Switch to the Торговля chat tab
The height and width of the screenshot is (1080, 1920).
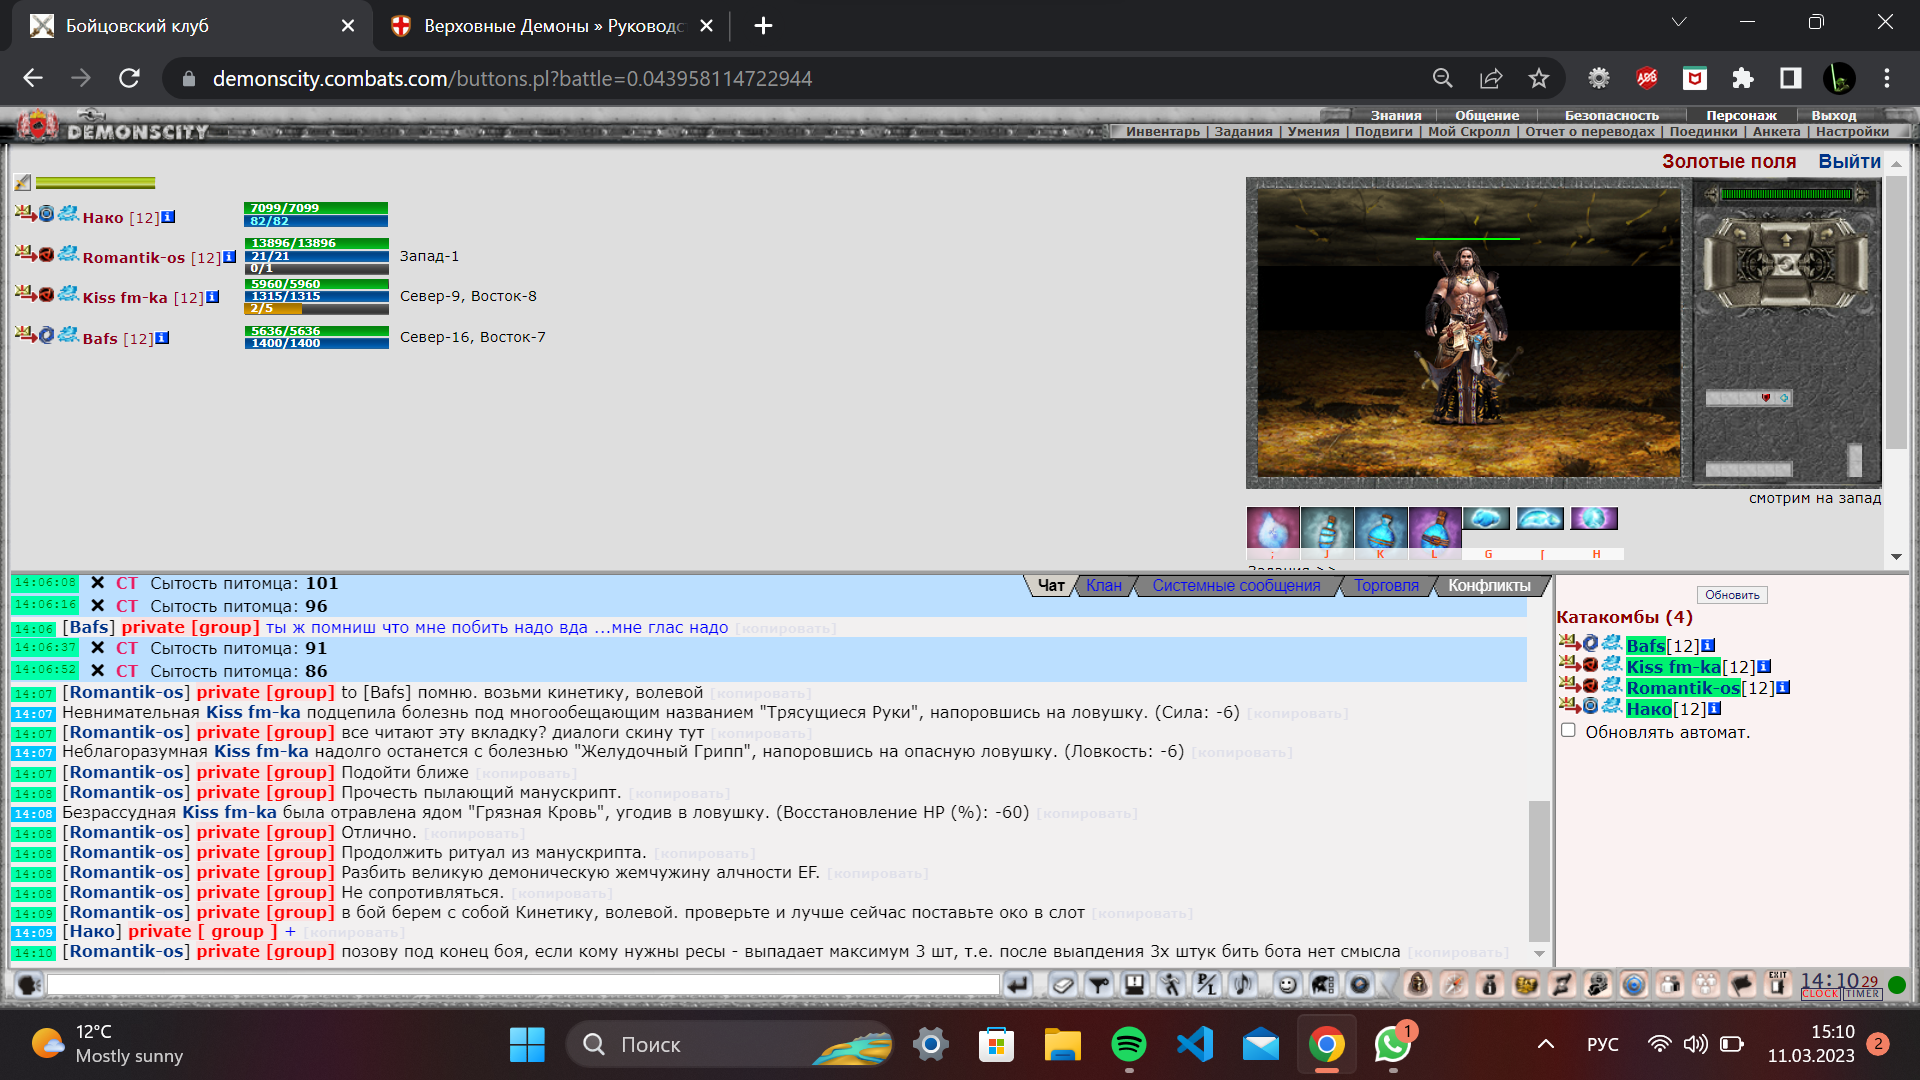[x=1386, y=586]
